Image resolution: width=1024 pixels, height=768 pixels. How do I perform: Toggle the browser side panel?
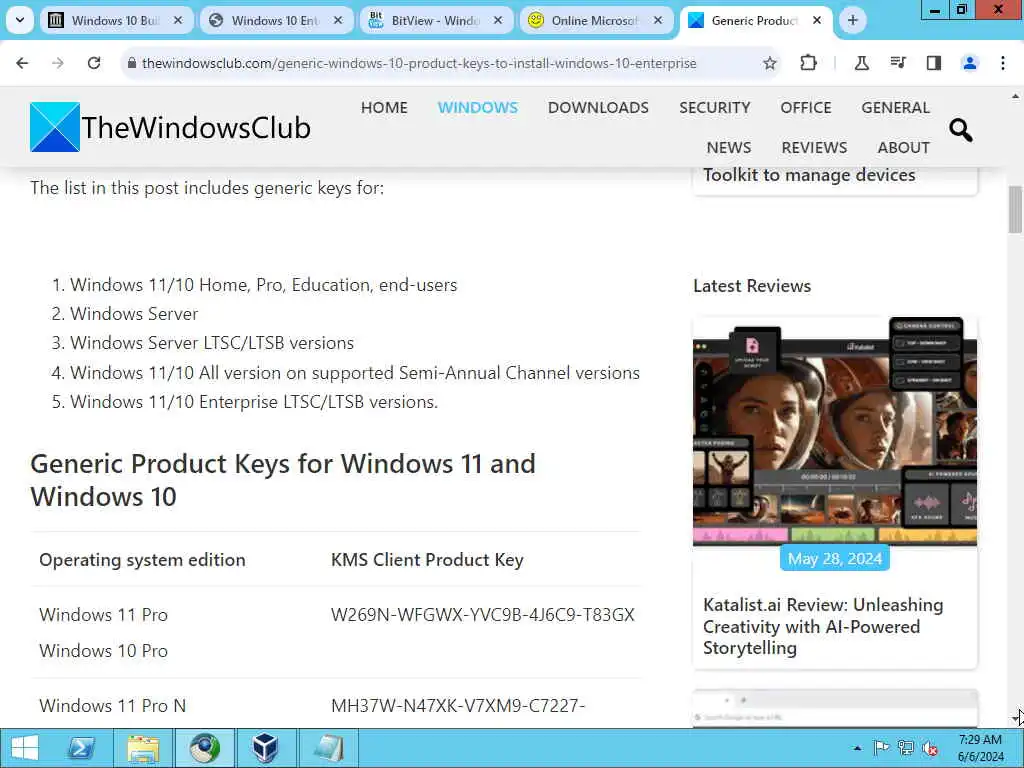tap(934, 63)
